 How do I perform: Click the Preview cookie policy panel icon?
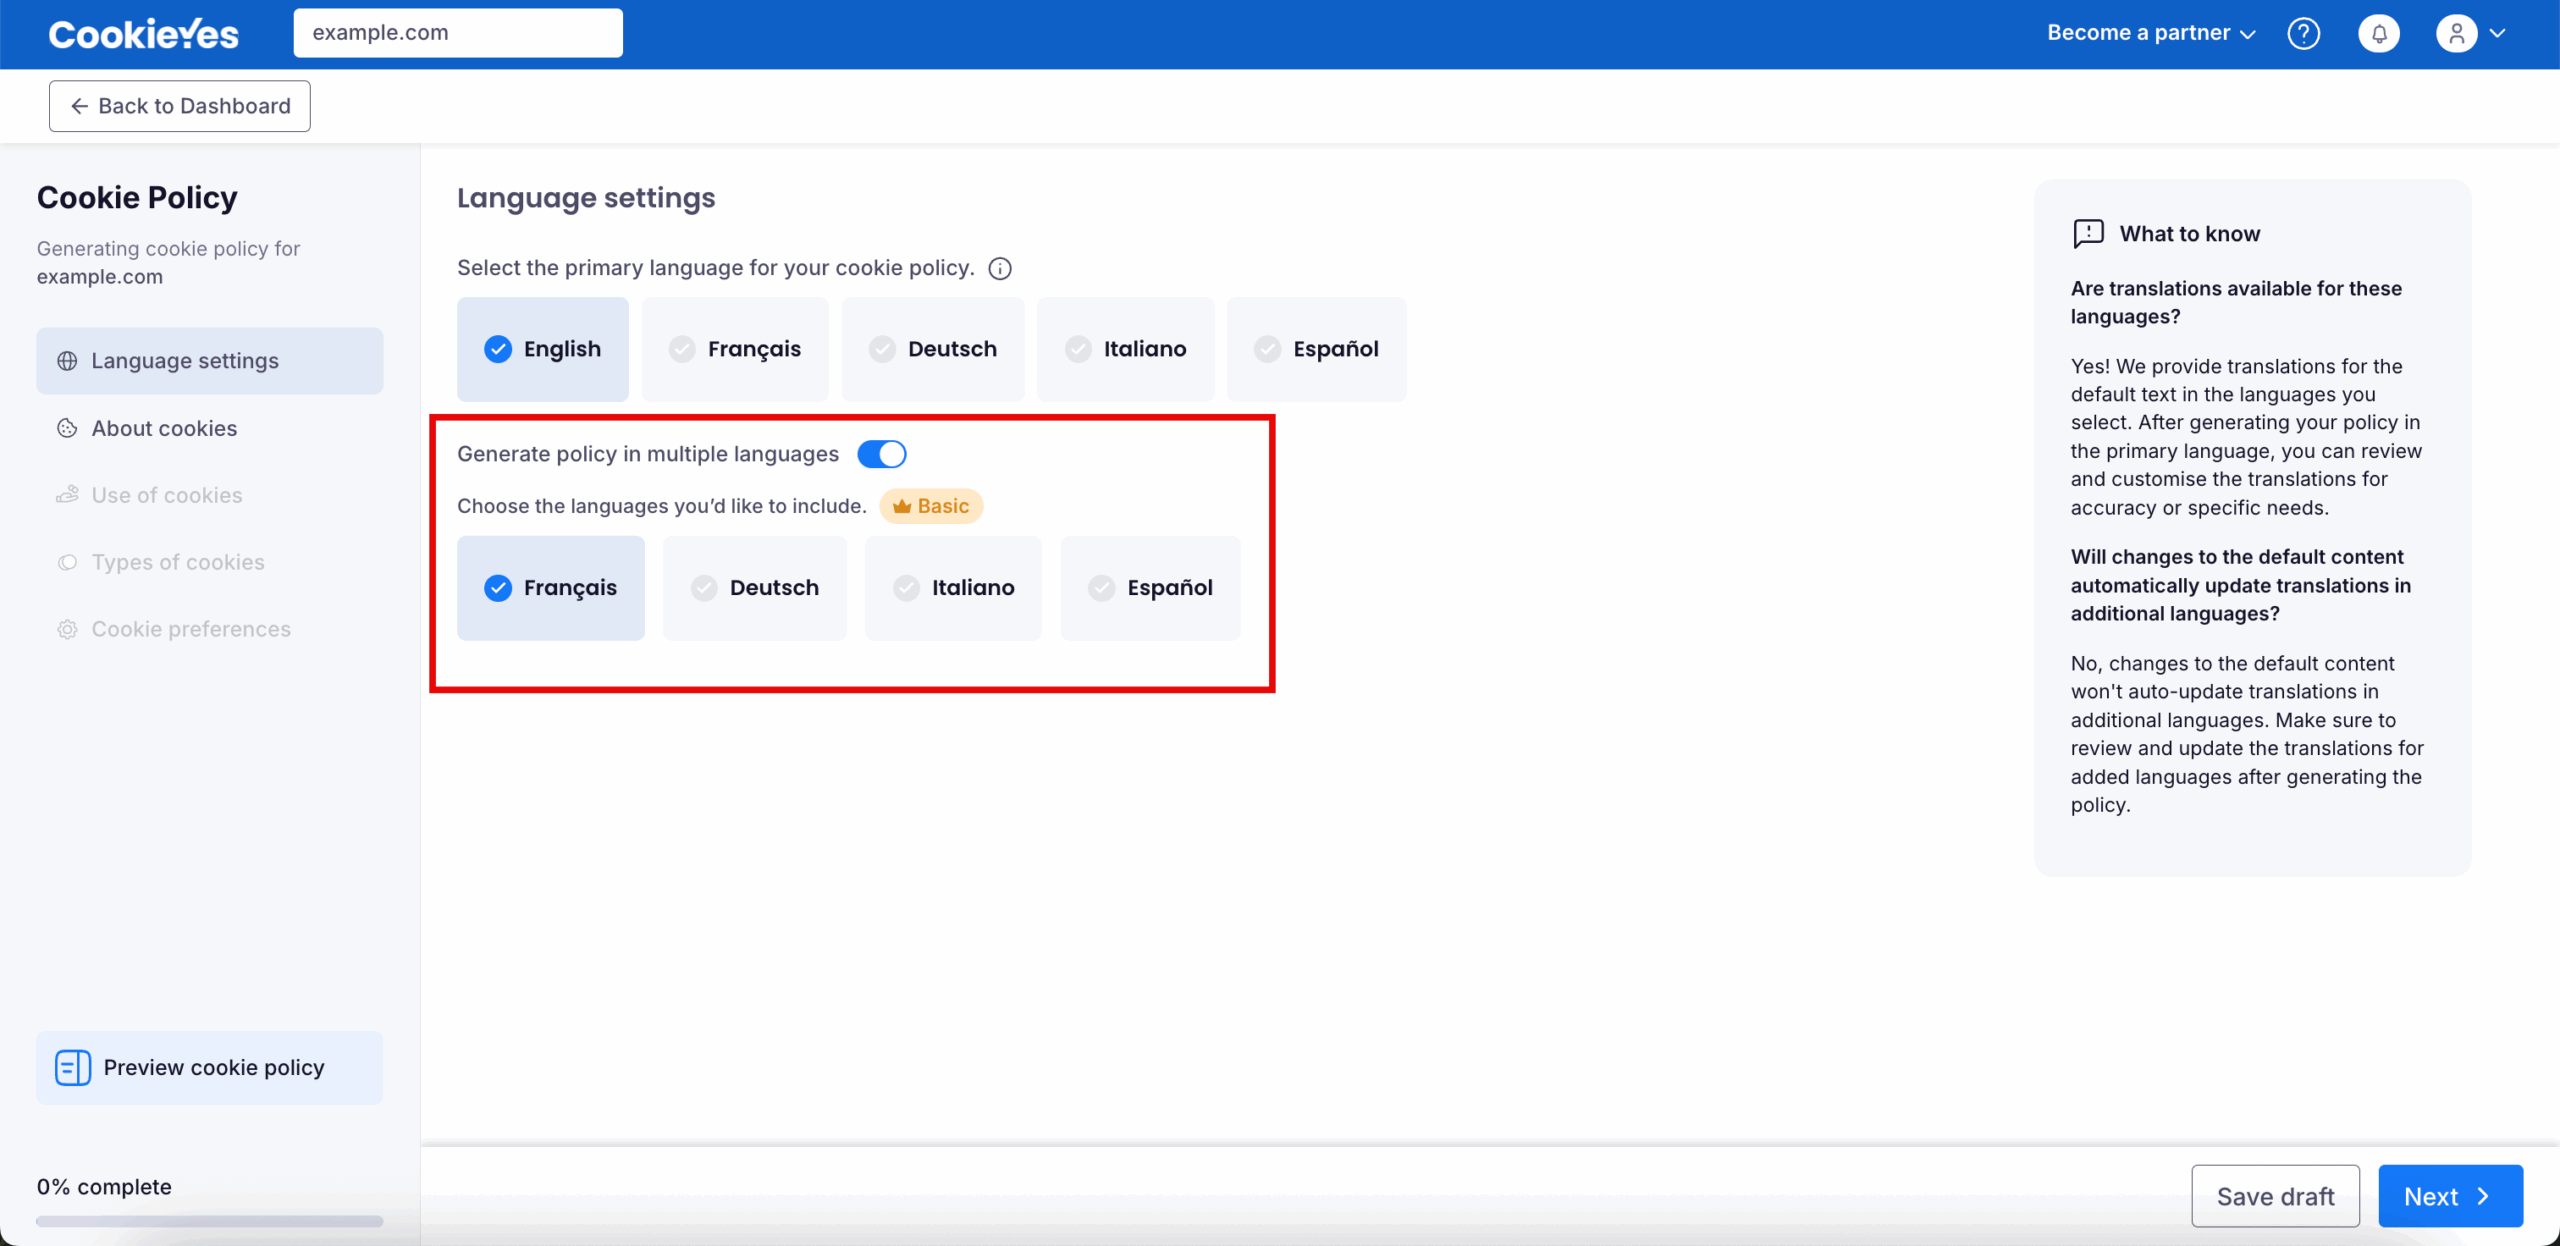point(73,1068)
